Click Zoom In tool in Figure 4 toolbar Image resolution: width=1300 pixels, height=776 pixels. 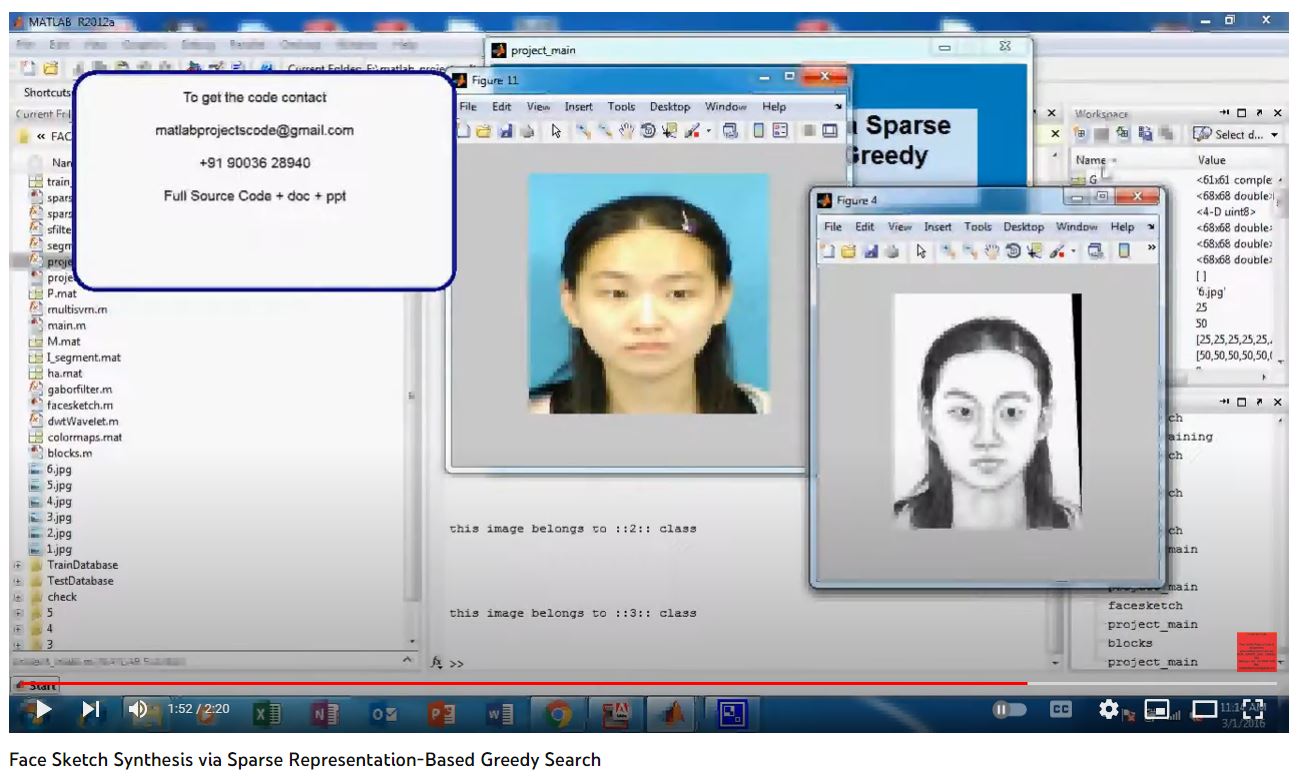(x=947, y=251)
